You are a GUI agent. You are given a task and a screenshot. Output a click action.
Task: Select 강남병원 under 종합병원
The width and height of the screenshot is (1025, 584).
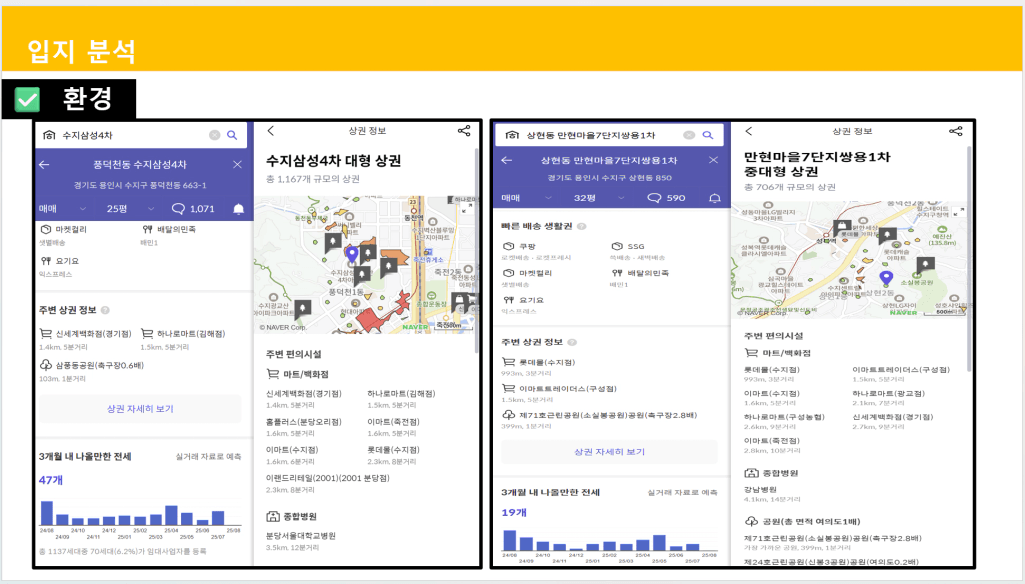coord(760,490)
